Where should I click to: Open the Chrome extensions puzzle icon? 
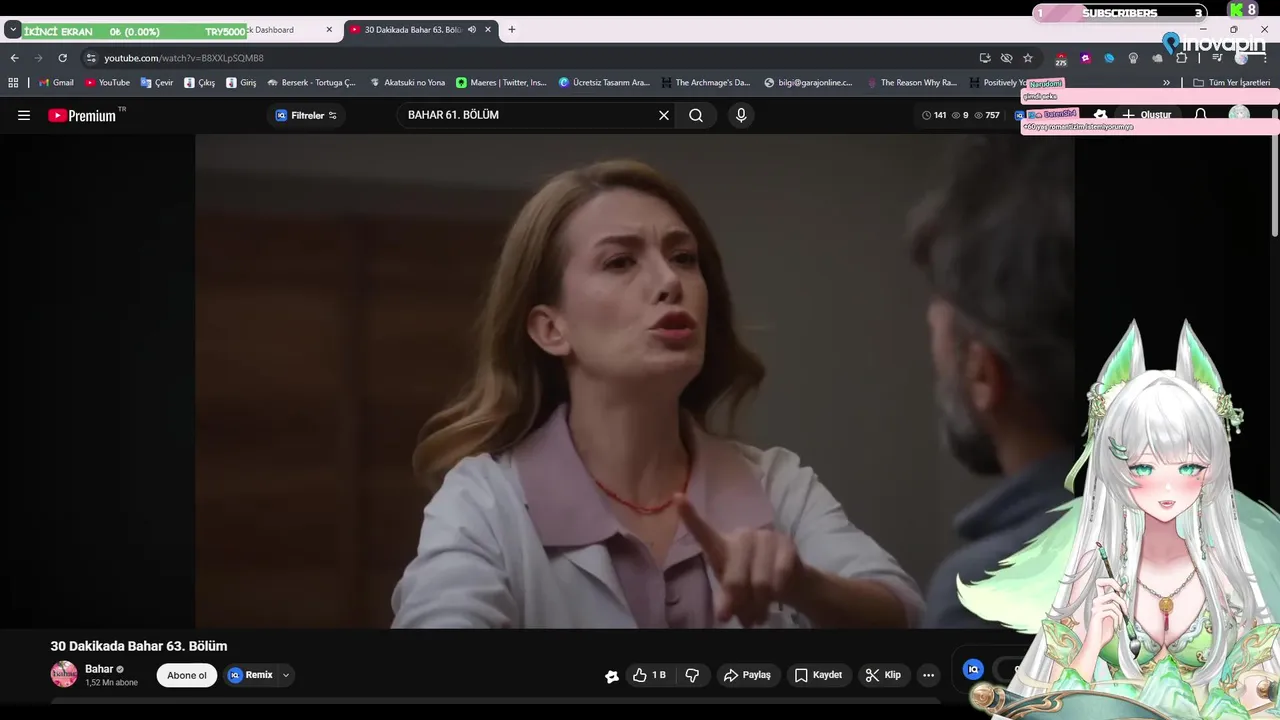point(1181,58)
